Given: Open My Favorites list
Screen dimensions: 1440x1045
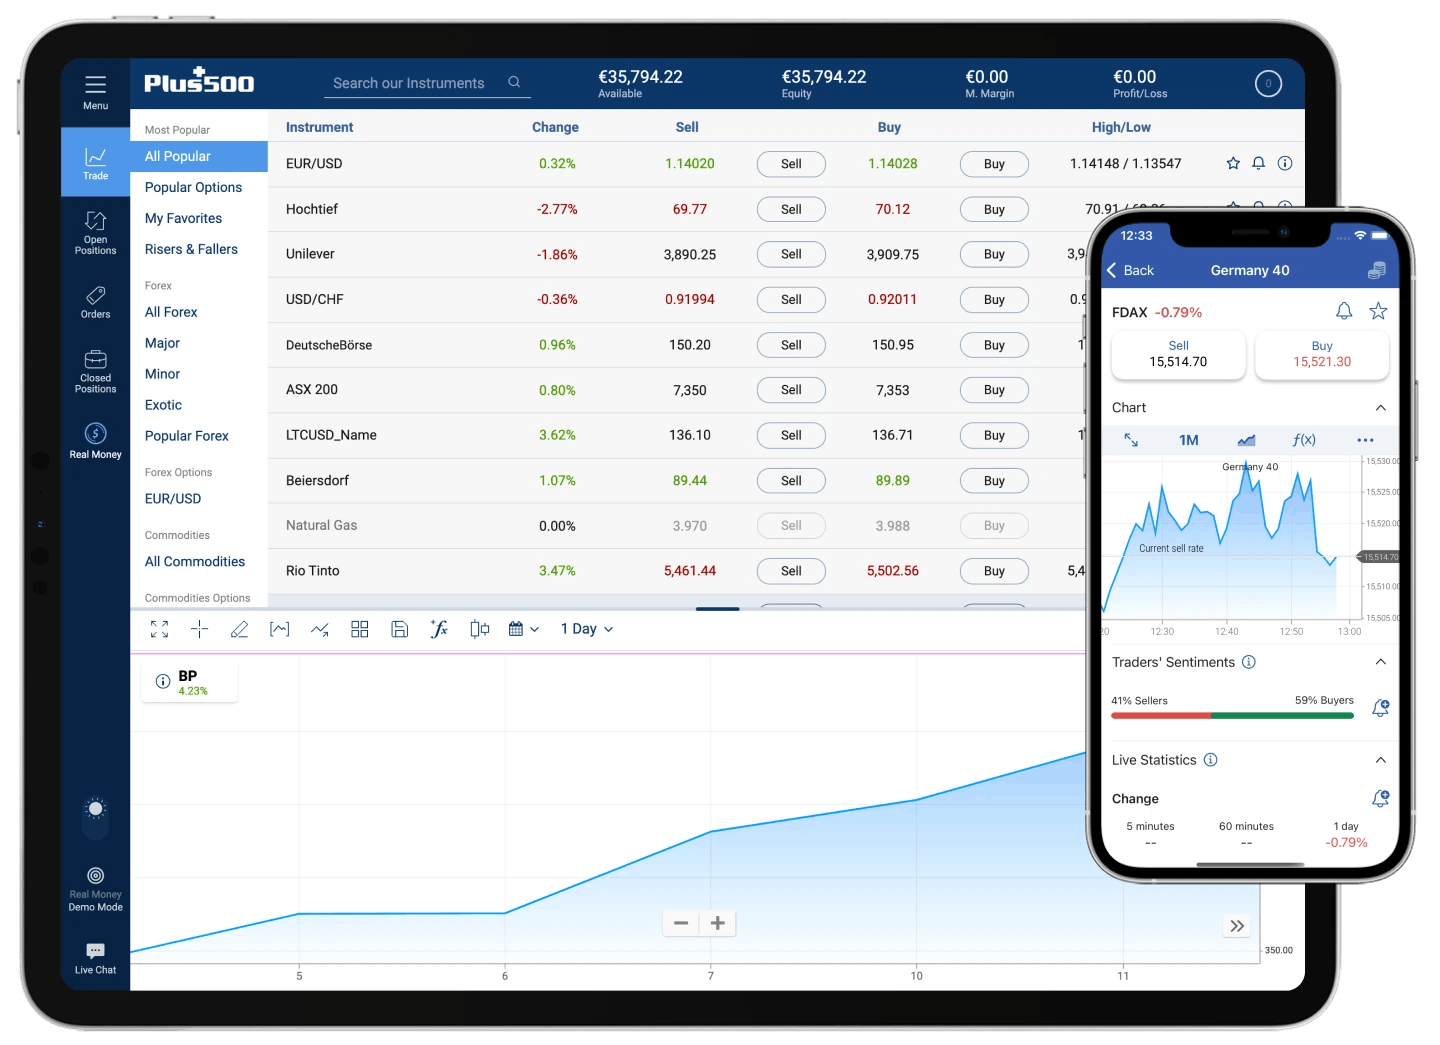Looking at the screenshot, I should (x=183, y=218).
